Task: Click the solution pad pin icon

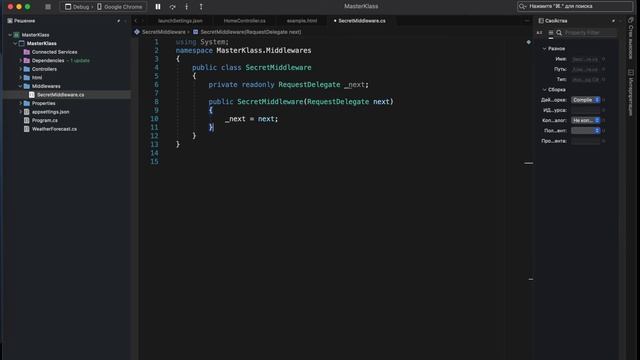Action: pyautogui.click(x=119, y=21)
